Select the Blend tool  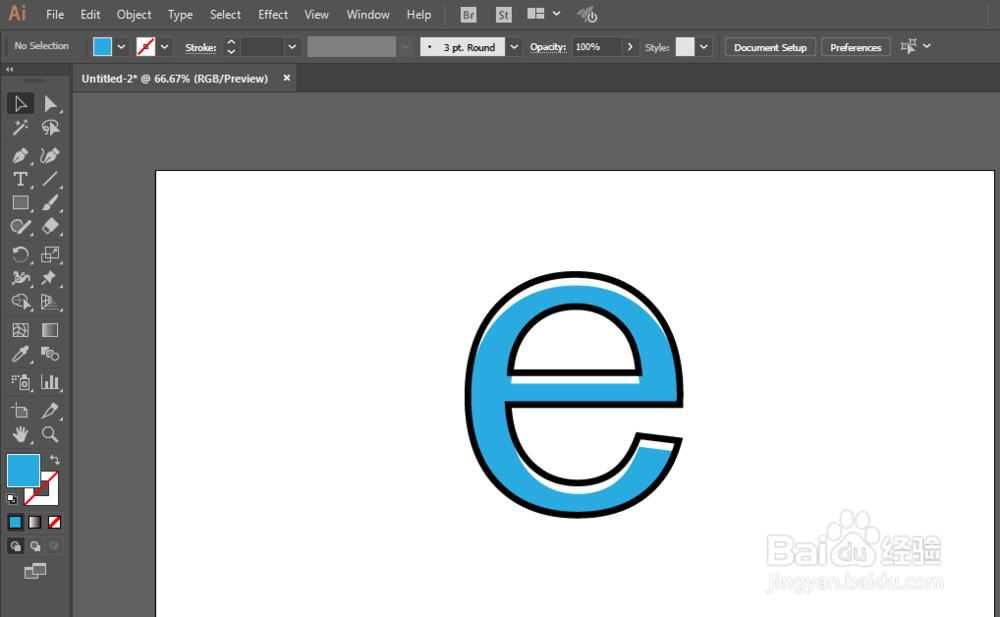(x=50, y=354)
